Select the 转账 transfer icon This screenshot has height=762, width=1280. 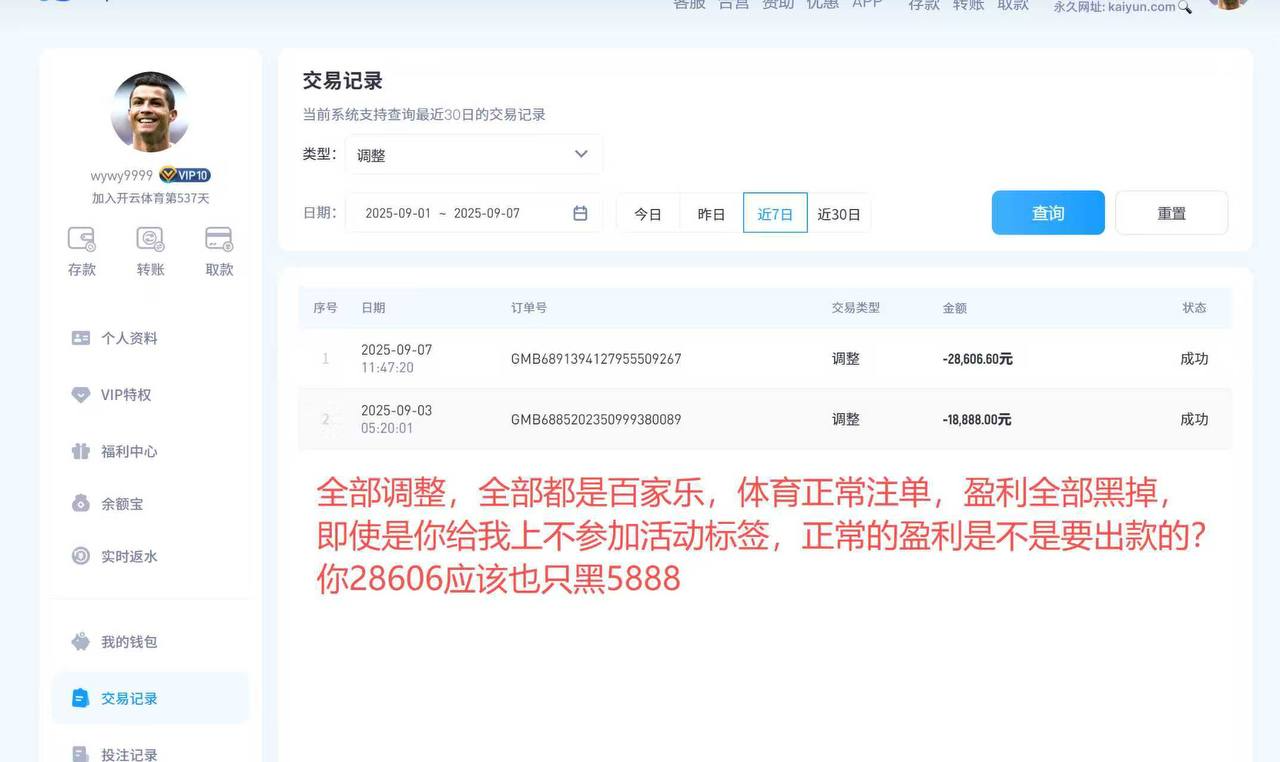(149, 251)
